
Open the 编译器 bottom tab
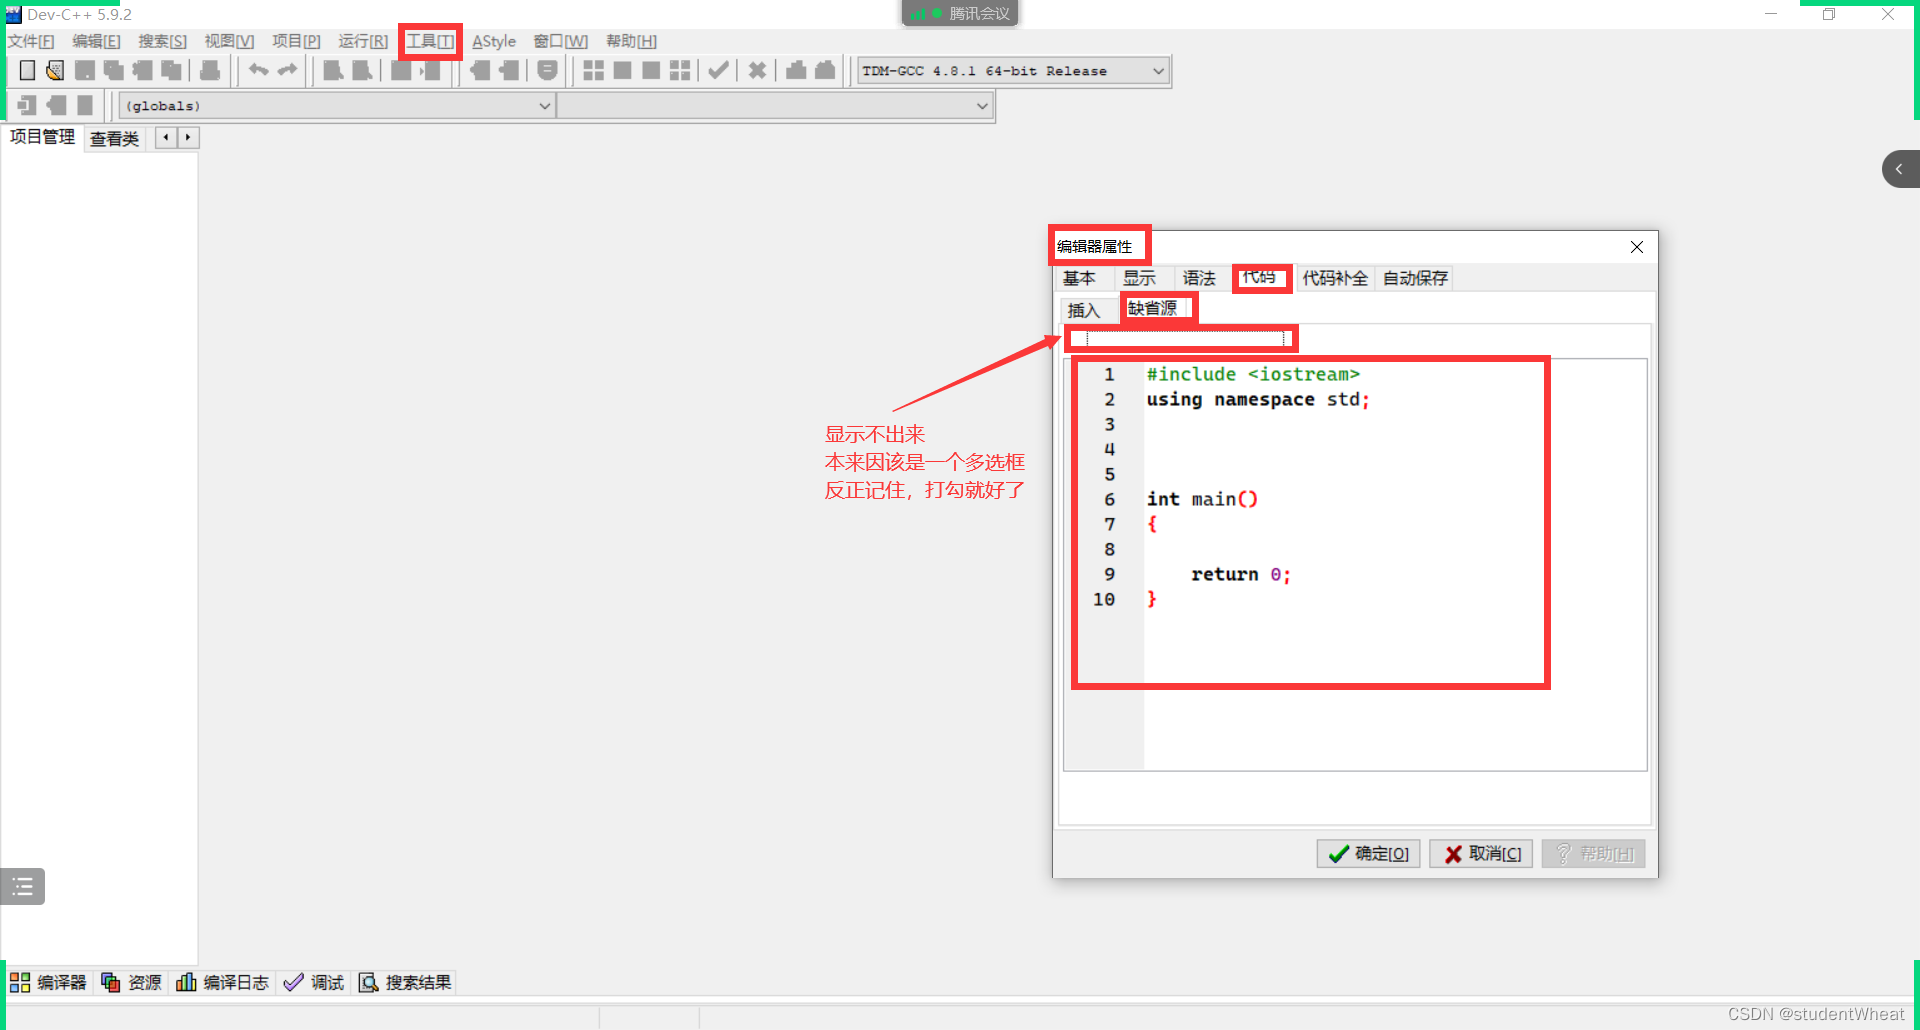point(48,983)
